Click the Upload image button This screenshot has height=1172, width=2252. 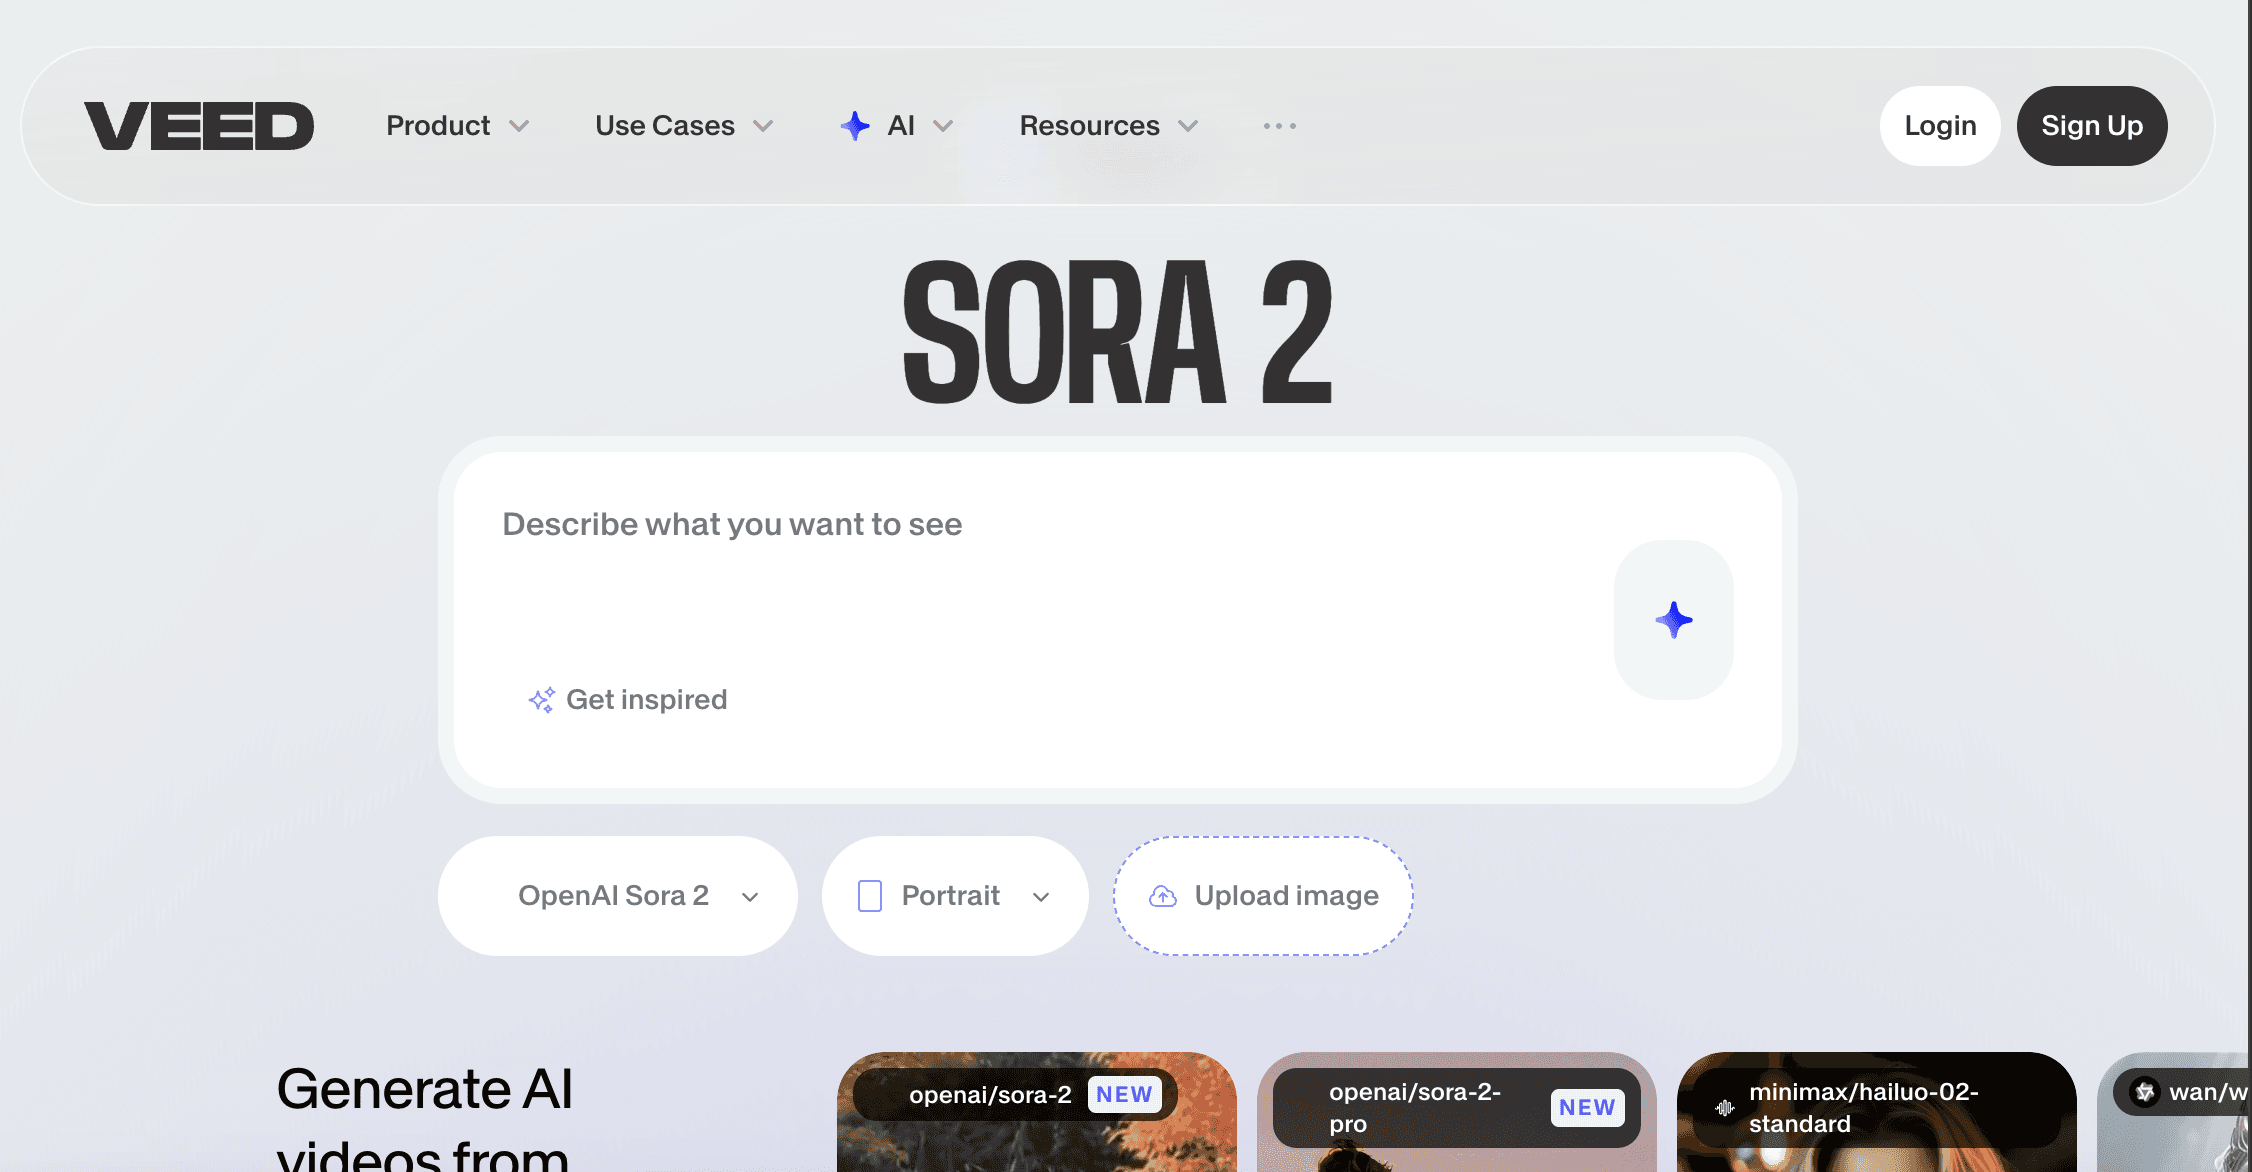click(1263, 896)
